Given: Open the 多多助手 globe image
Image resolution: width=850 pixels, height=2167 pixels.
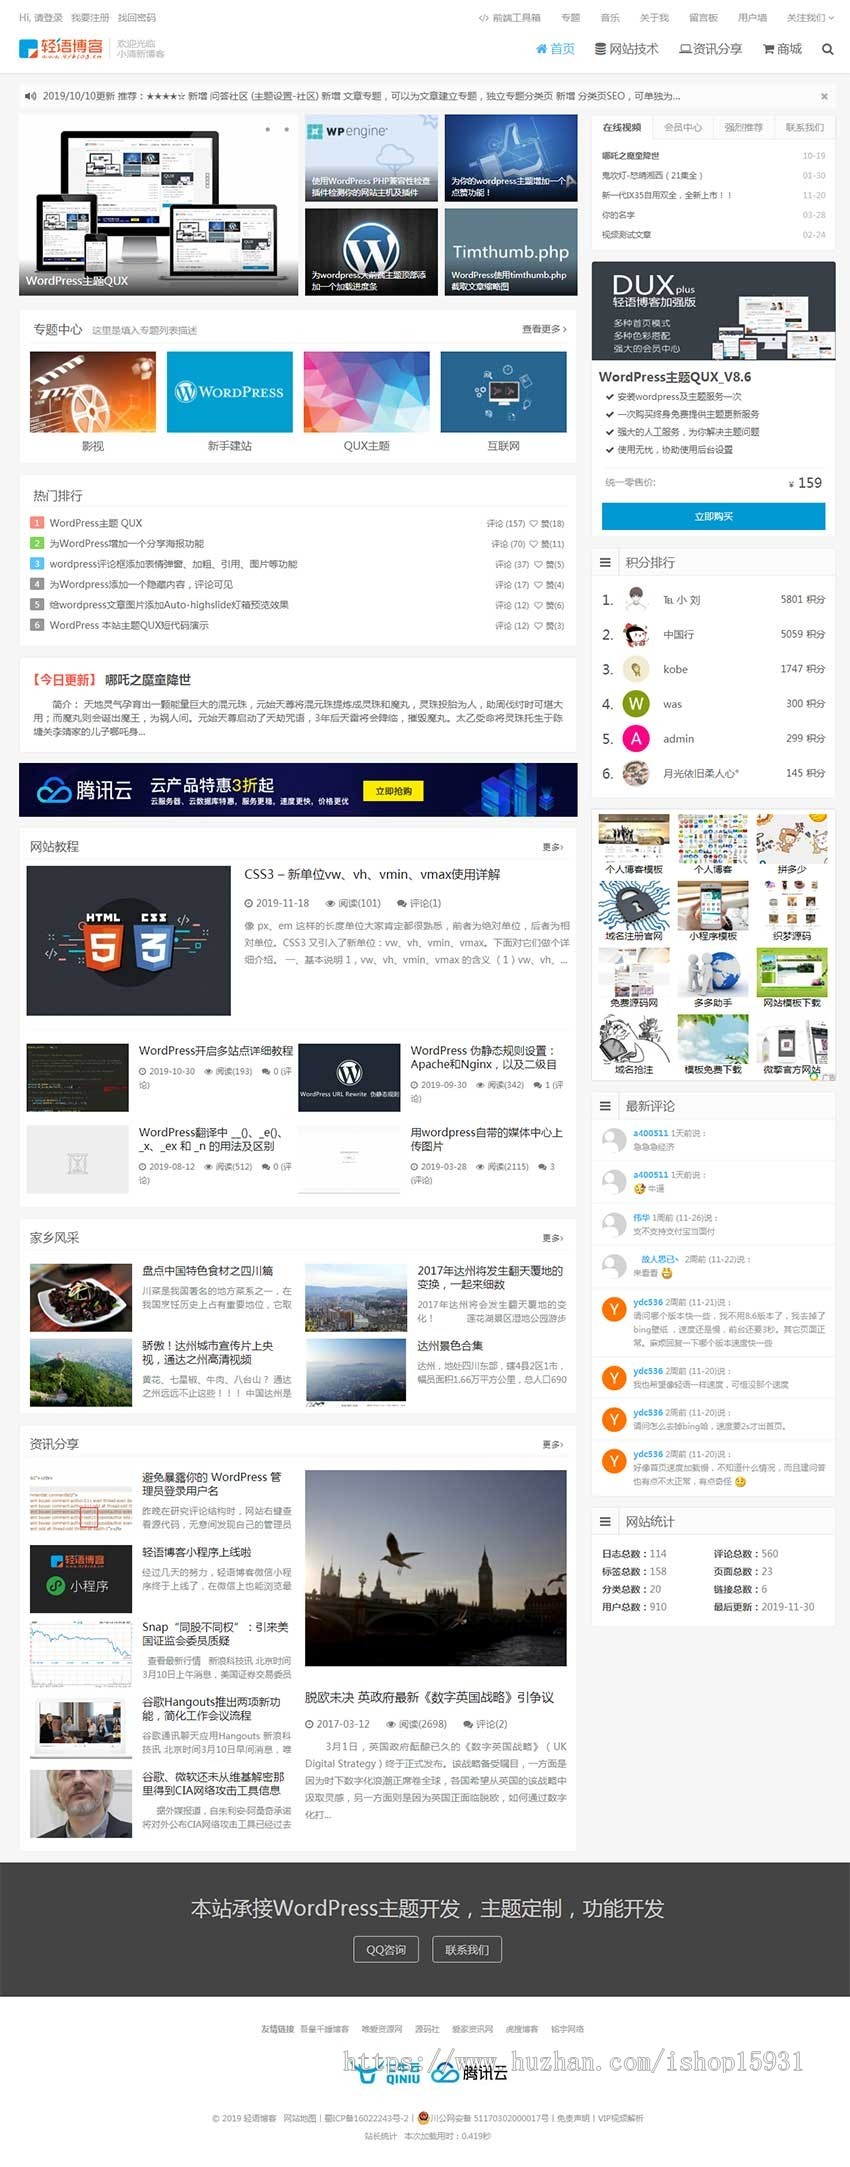Looking at the screenshot, I should point(713,973).
